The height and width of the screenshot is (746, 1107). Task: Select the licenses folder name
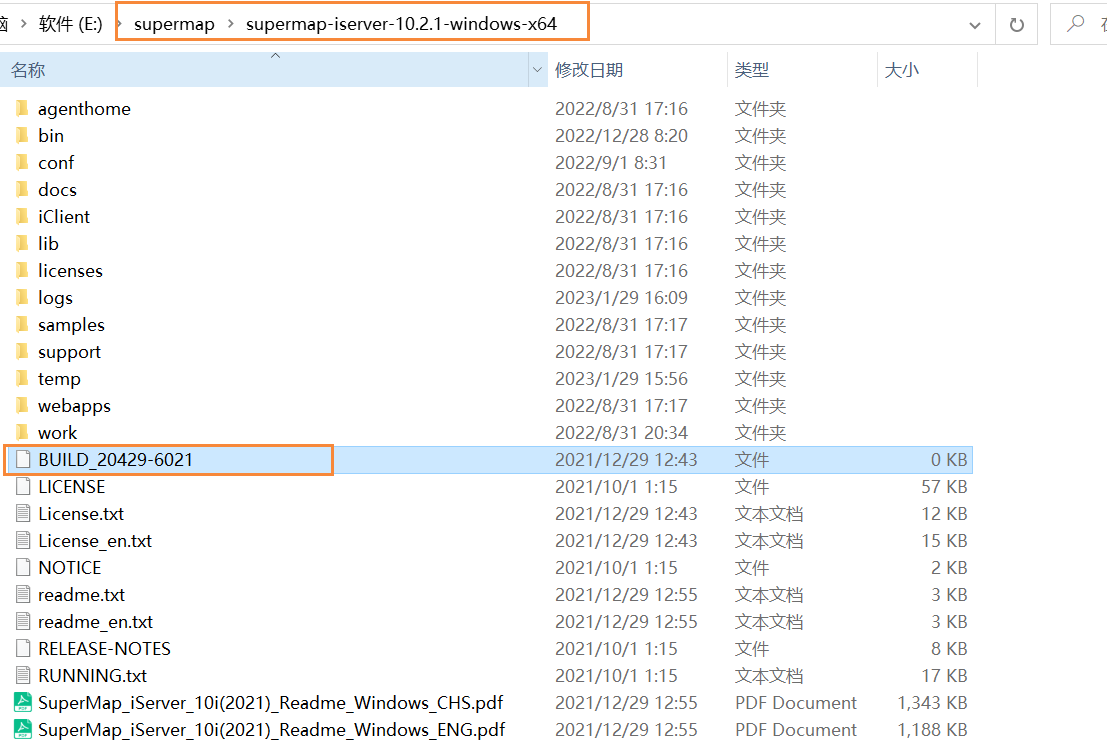coord(70,270)
